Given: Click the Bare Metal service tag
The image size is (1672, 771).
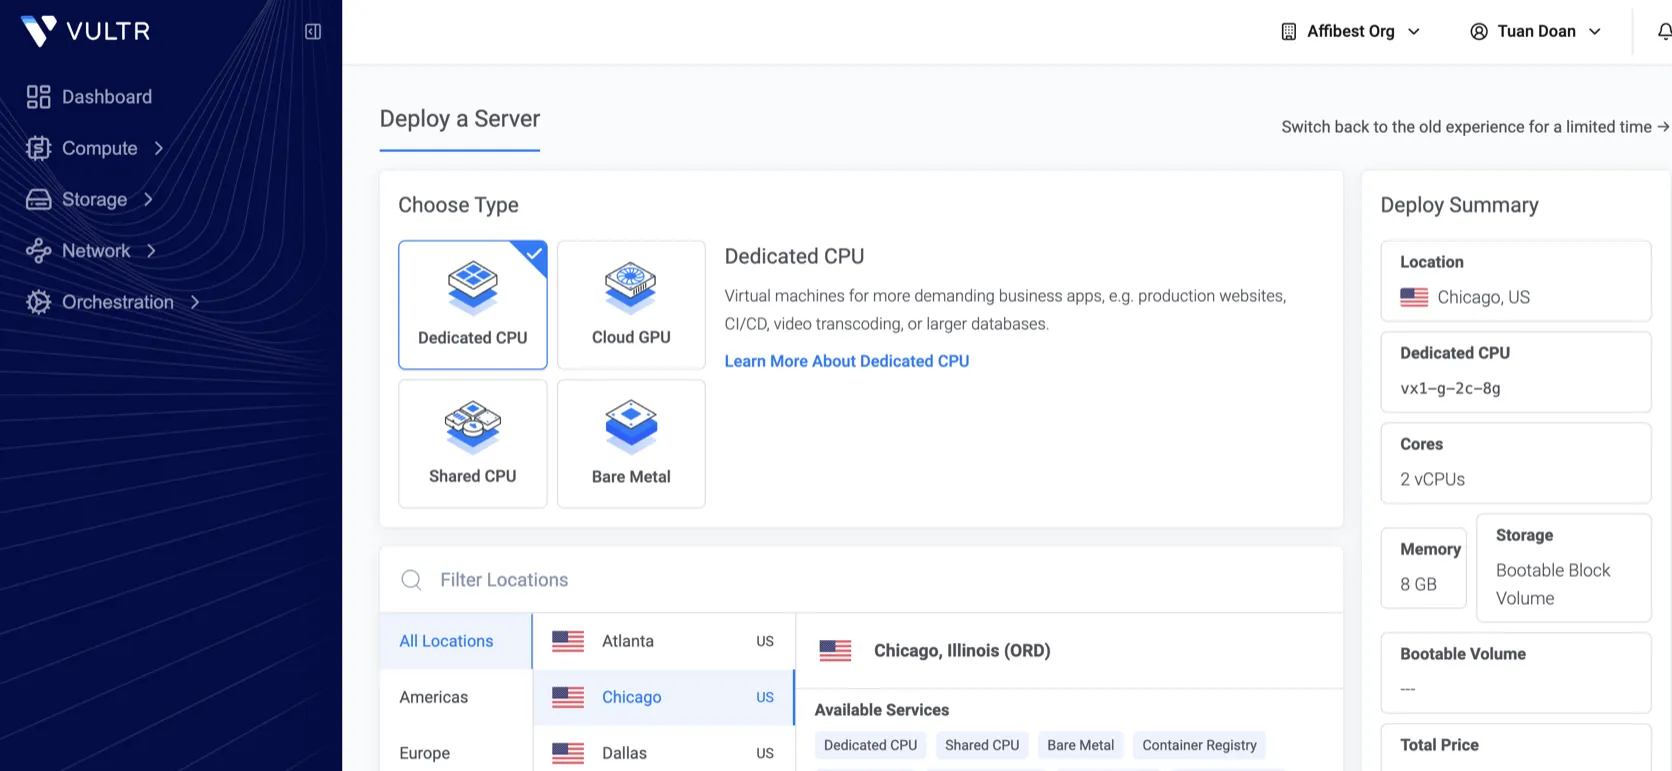Looking at the screenshot, I should 1080,745.
